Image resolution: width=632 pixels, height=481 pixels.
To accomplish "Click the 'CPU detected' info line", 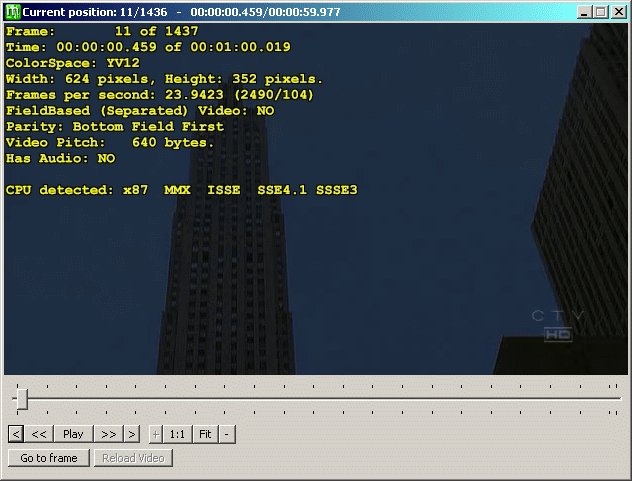I will (x=181, y=190).
